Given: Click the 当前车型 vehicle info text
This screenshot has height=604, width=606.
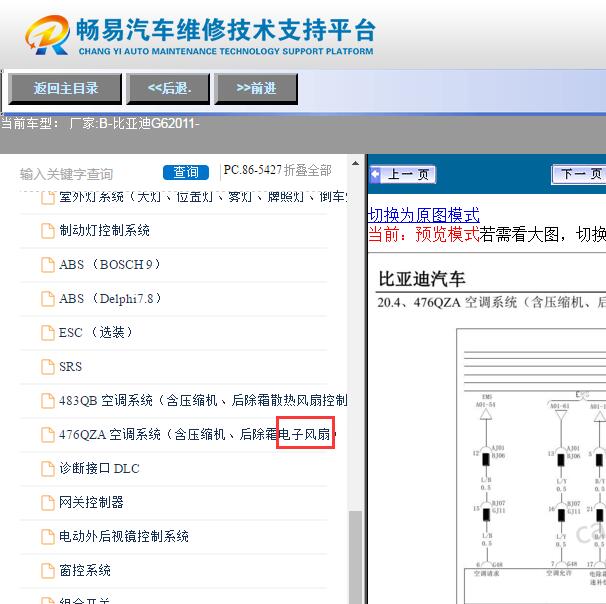Looking at the screenshot, I should coord(100,124).
